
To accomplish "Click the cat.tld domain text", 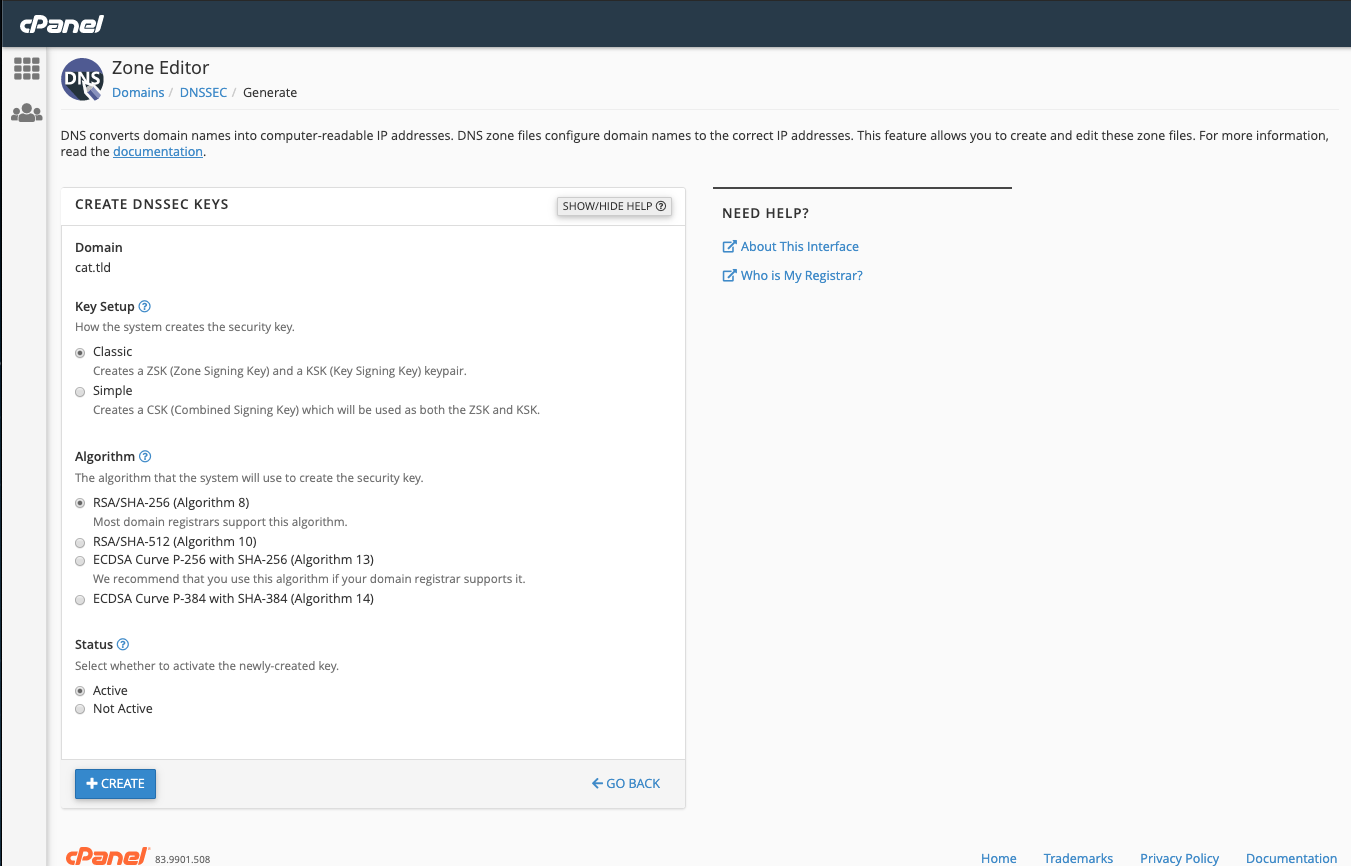I will pos(93,267).
